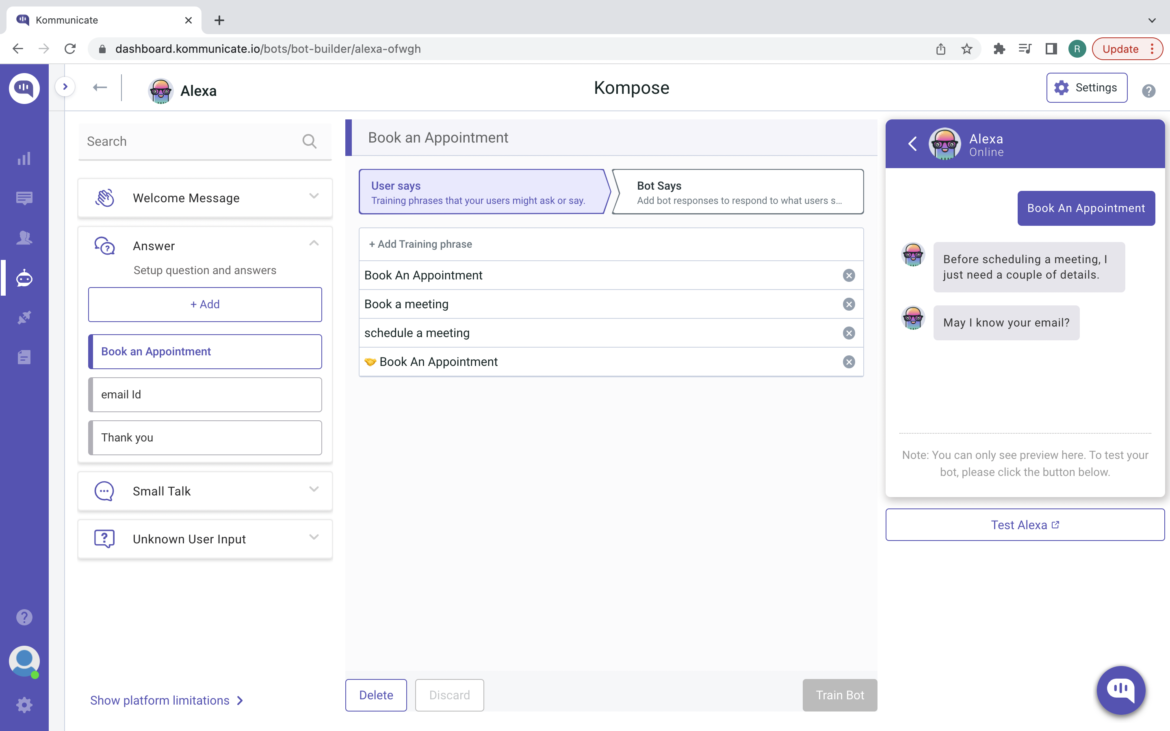Open the bot integration sidebar icon
Viewport: 1170px width, 731px height.
[x=24, y=277]
